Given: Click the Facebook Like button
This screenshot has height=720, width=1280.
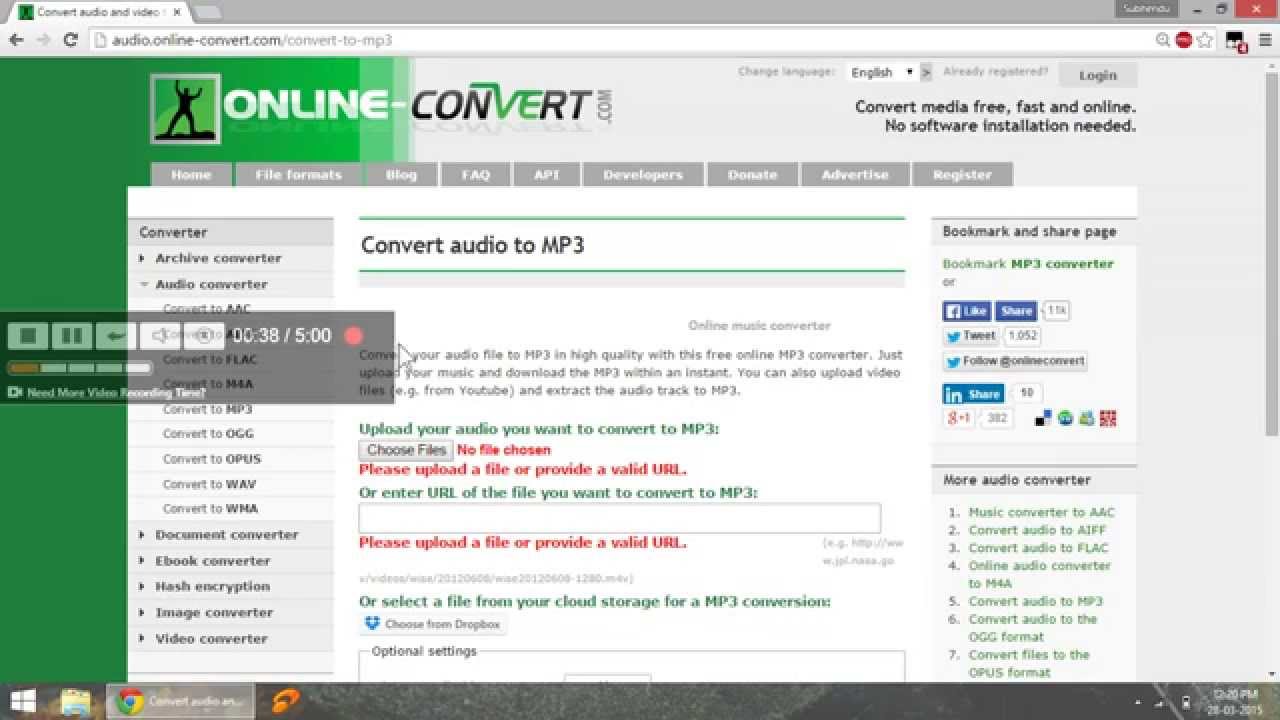Looking at the screenshot, I should (x=966, y=311).
